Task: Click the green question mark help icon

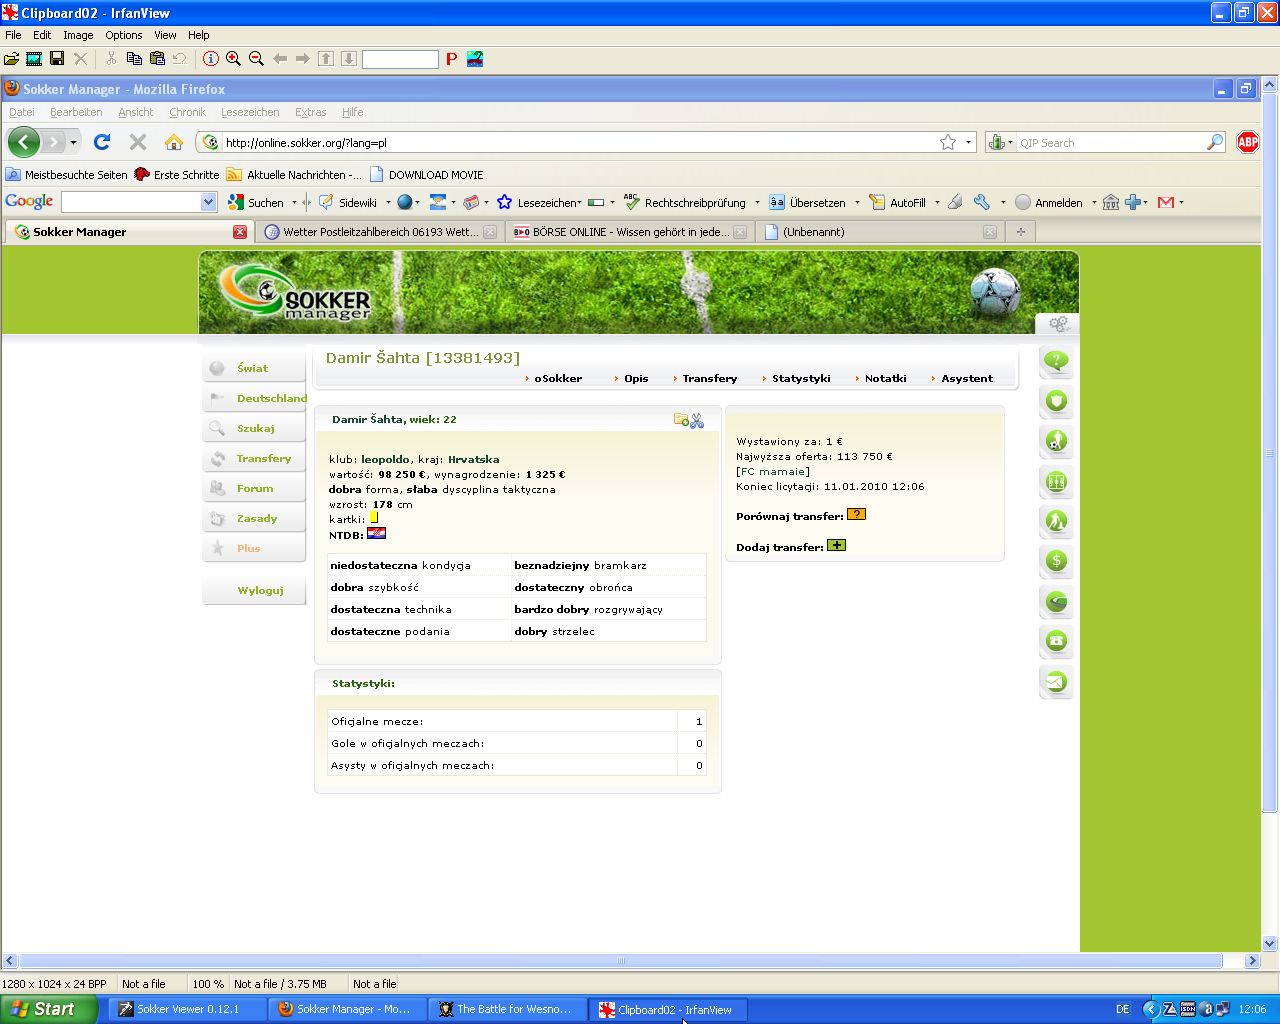Action: 1056,361
